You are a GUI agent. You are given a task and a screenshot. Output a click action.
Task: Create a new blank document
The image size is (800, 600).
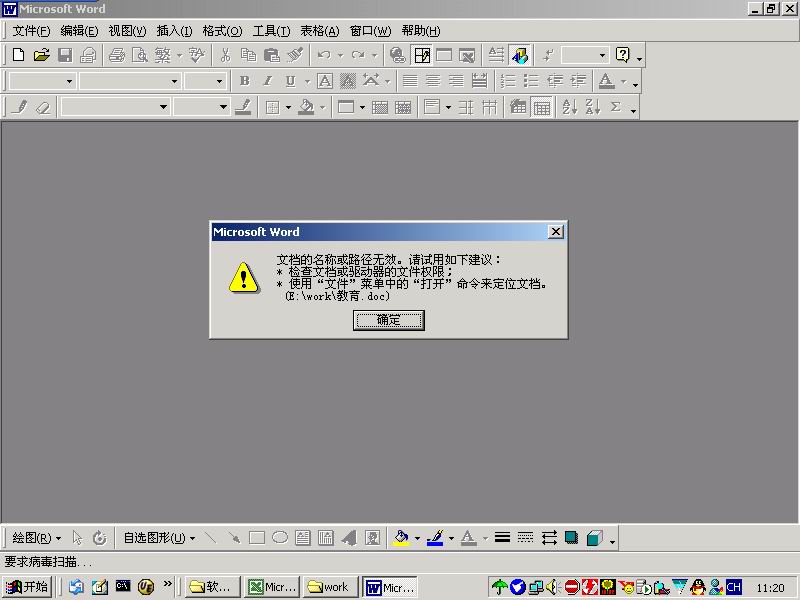(x=18, y=55)
